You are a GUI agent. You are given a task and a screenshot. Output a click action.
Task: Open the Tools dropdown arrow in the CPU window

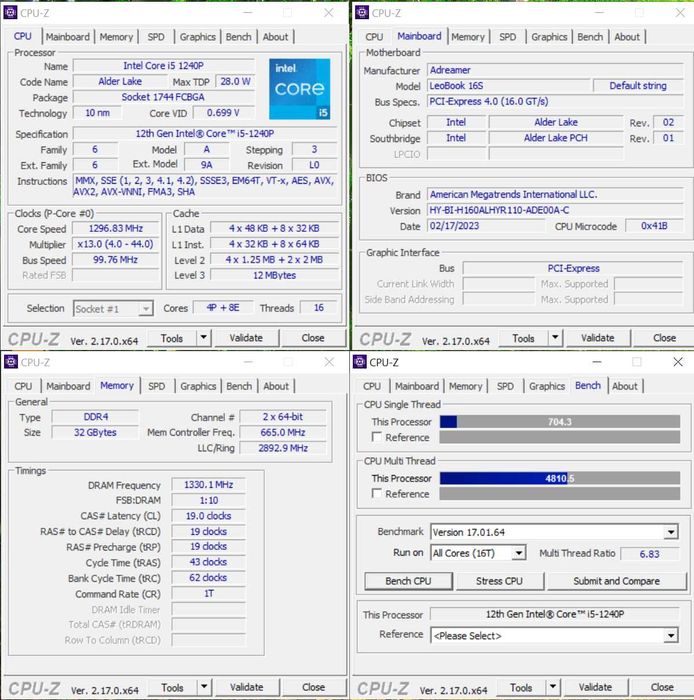(x=204, y=338)
